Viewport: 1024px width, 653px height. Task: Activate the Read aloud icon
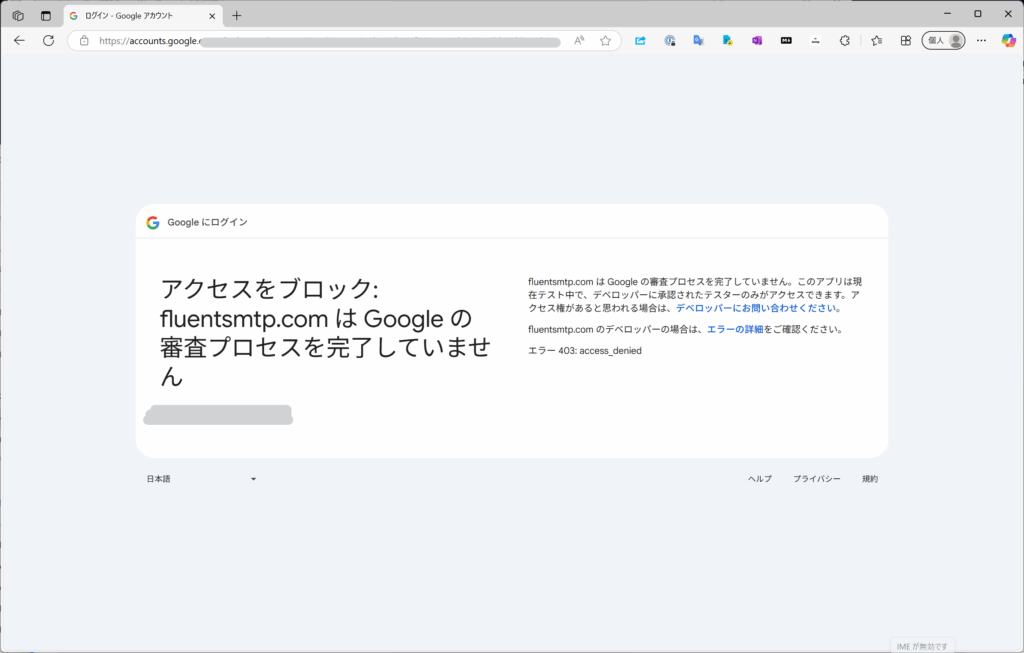[579, 40]
